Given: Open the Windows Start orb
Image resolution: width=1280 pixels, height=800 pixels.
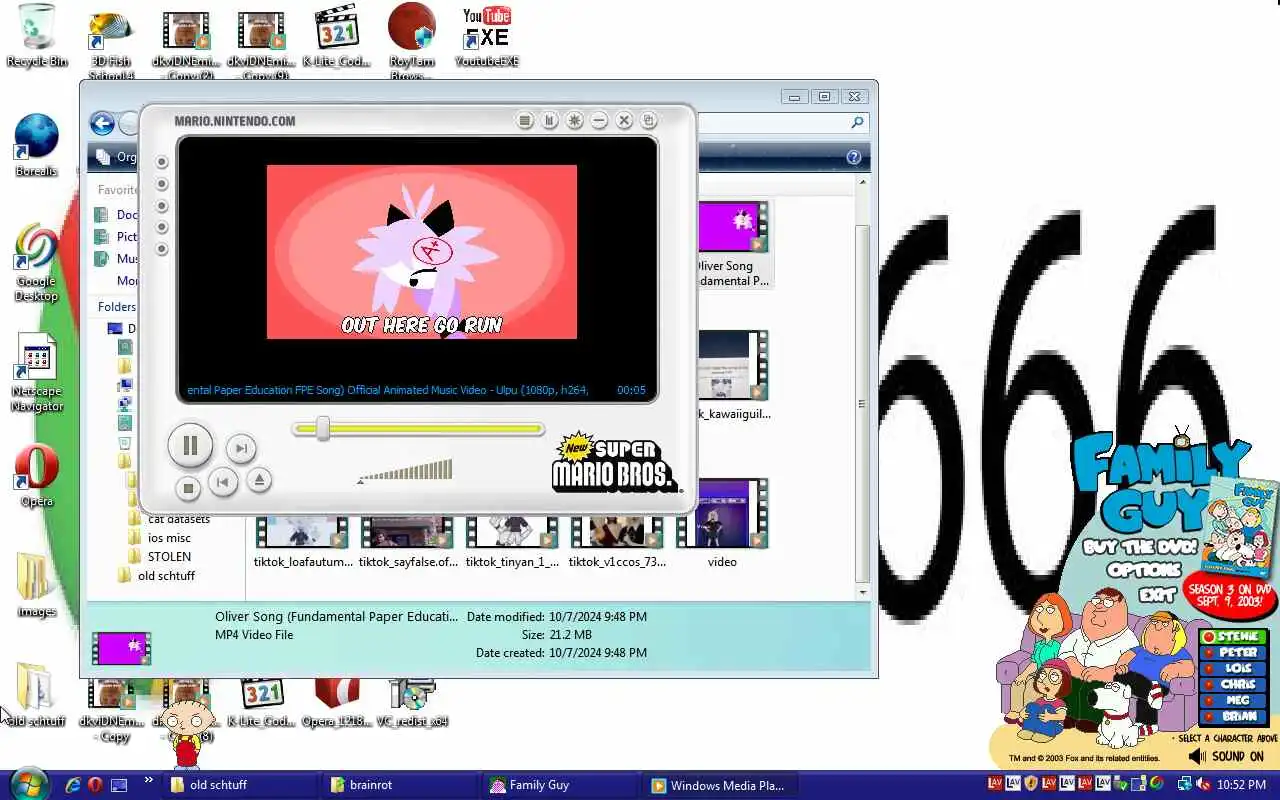Looking at the screenshot, I should click(x=28, y=784).
